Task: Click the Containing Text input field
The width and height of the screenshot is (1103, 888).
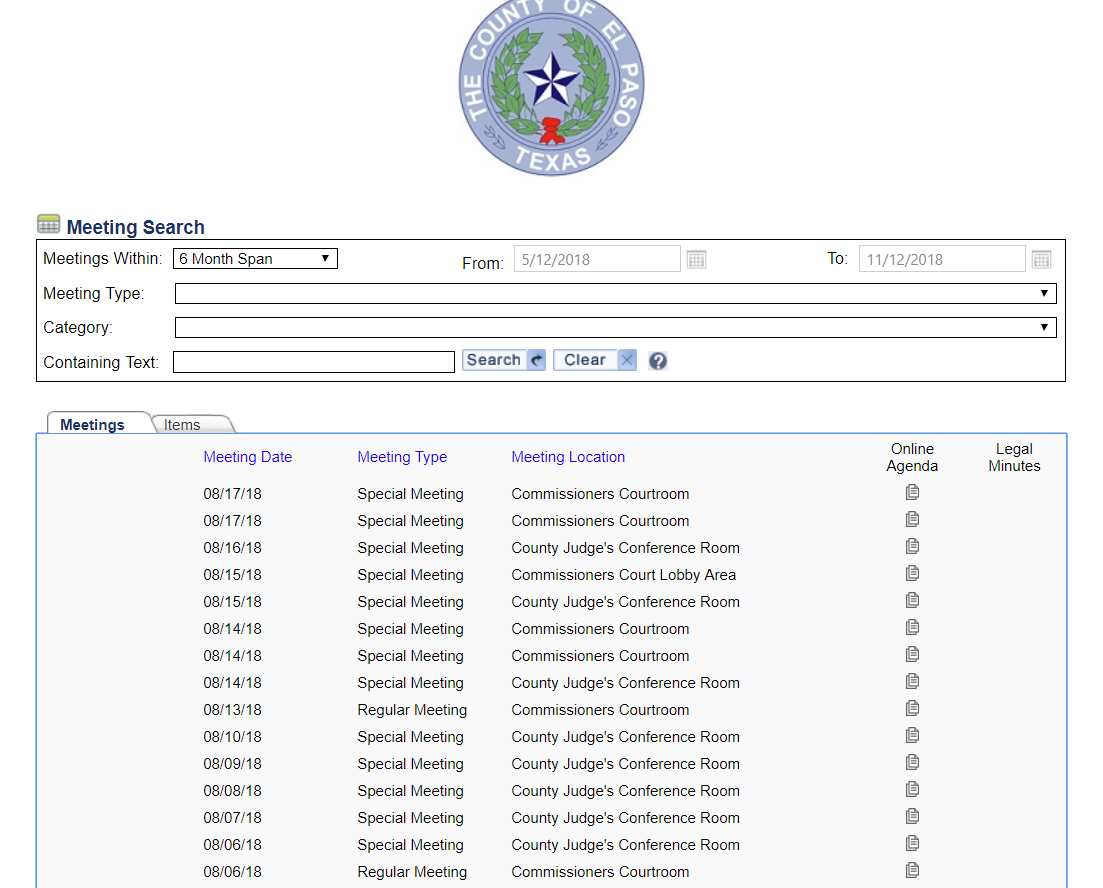Action: click(314, 362)
